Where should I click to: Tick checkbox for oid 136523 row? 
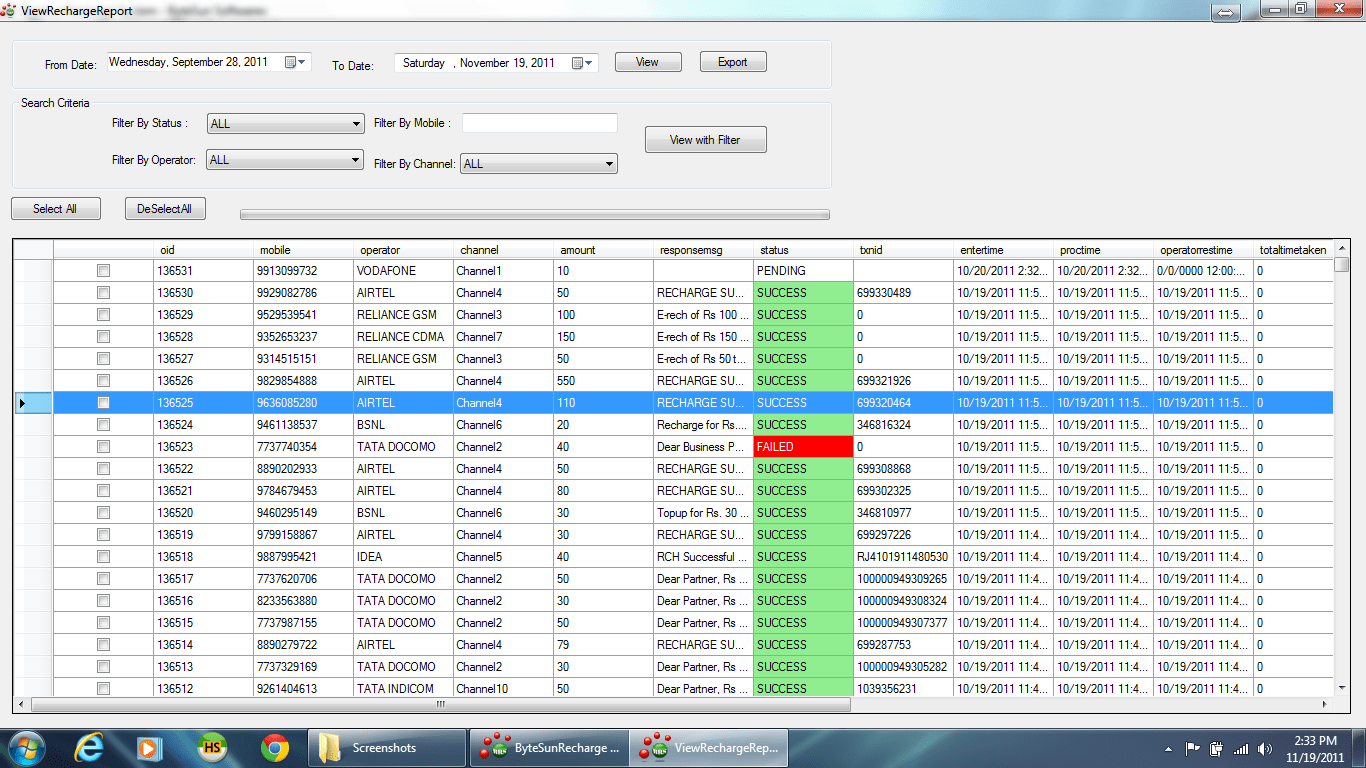point(103,446)
